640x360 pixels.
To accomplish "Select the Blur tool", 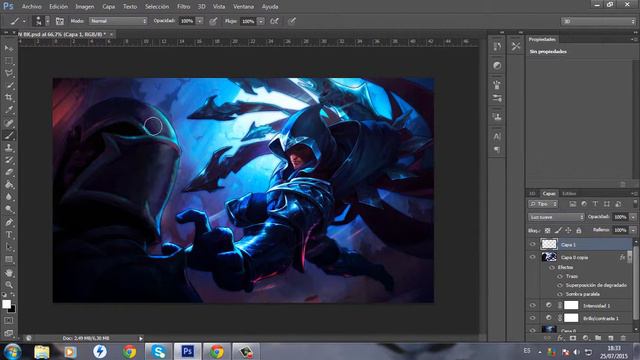I will coord(9,197).
